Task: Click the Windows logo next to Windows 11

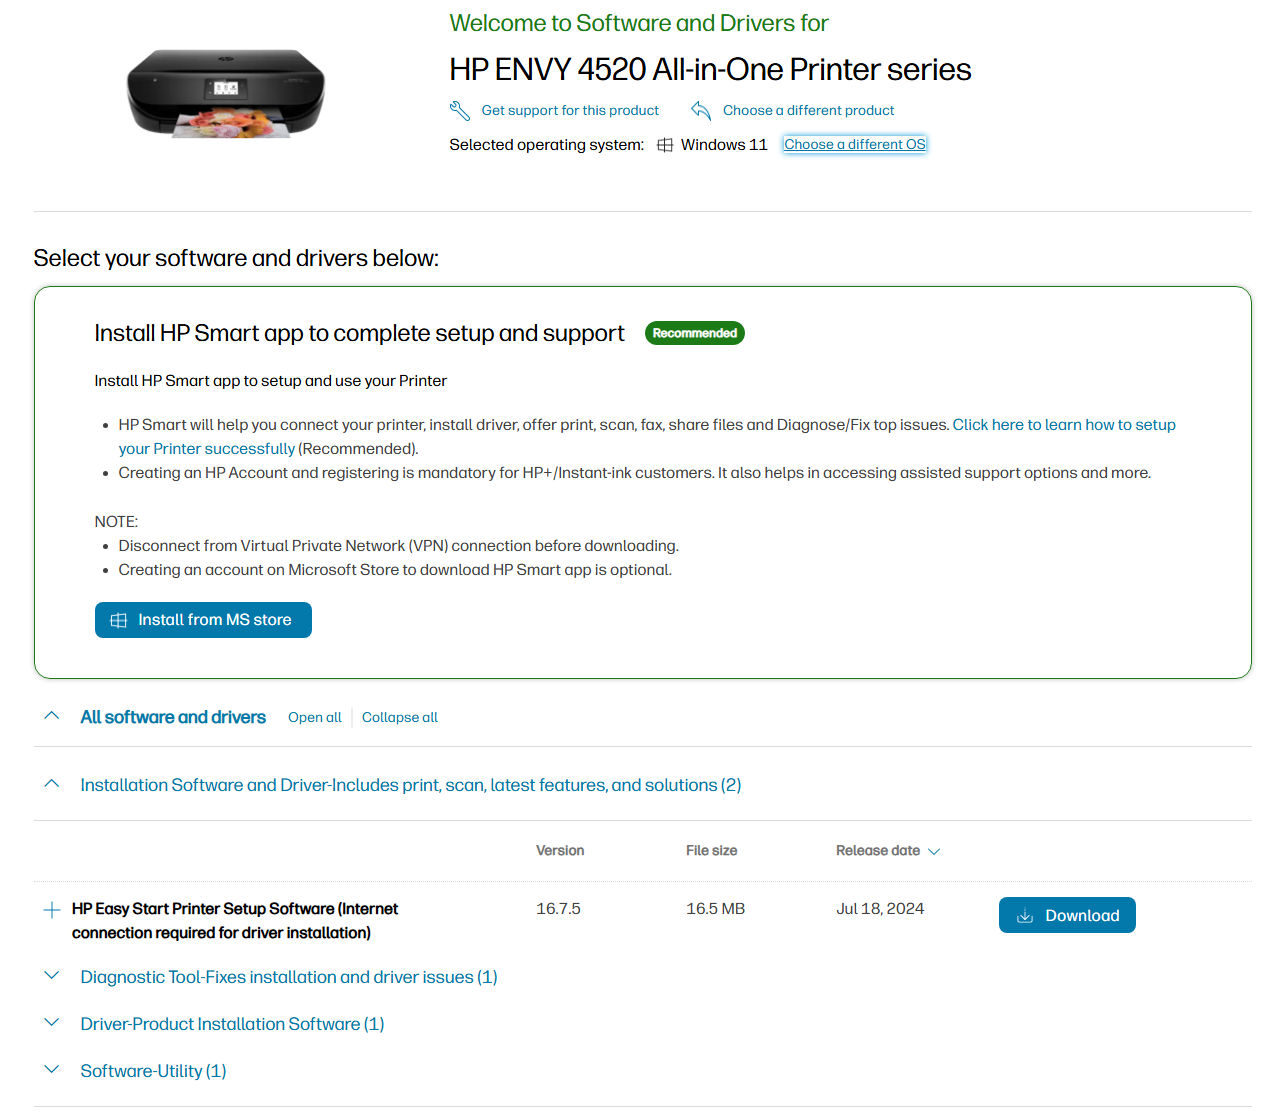Action: point(665,145)
